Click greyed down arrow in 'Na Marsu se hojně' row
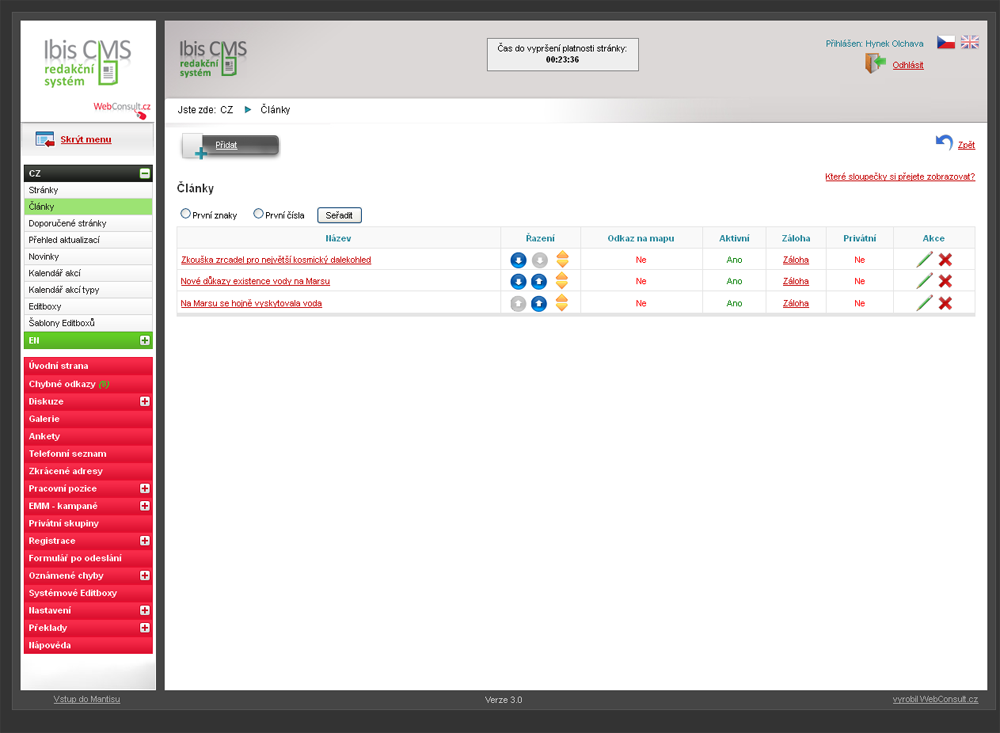The width and height of the screenshot is (1000, 733). 518,304
